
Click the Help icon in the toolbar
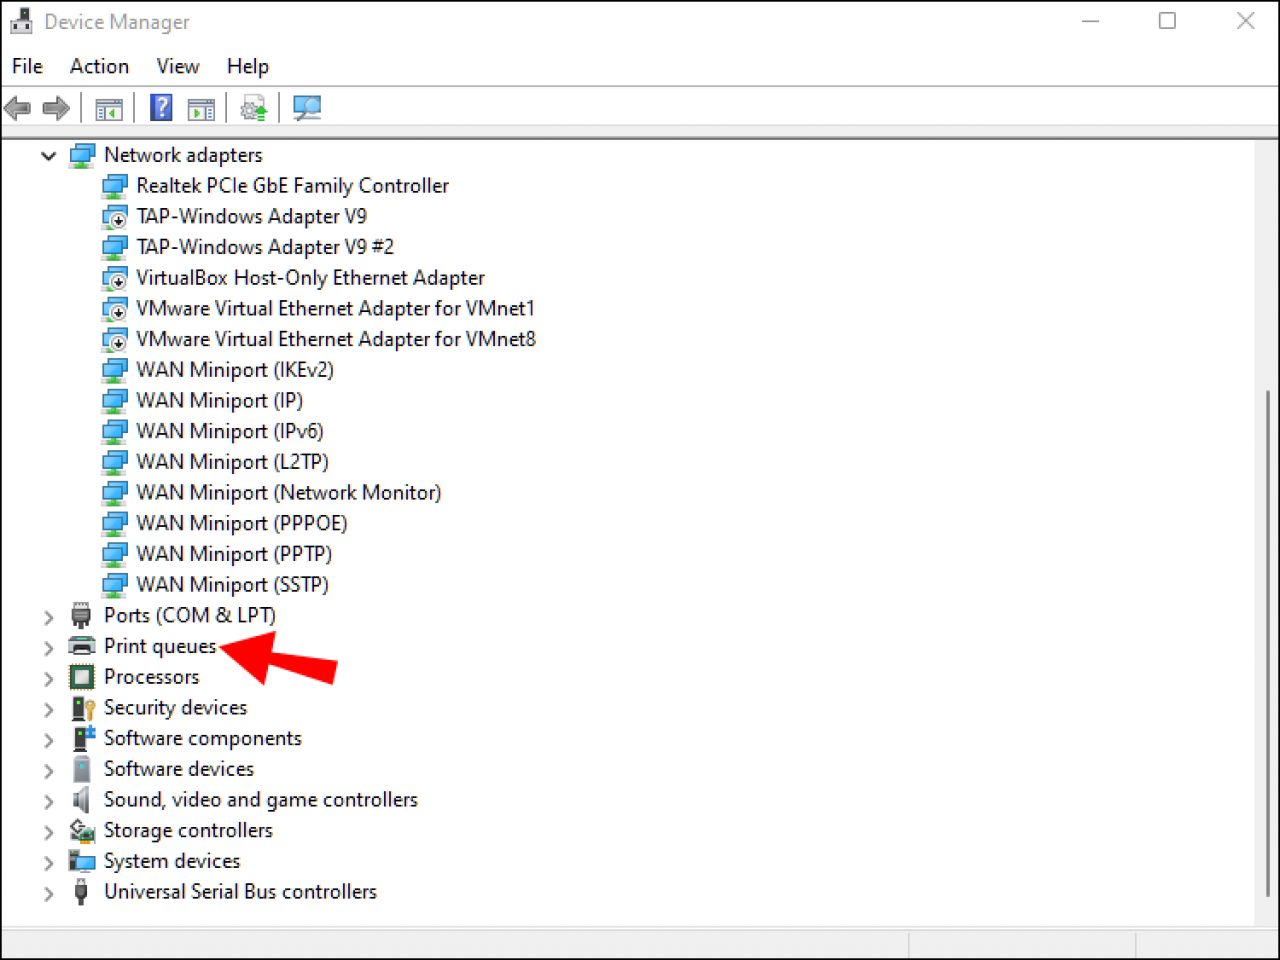(161, 107)
